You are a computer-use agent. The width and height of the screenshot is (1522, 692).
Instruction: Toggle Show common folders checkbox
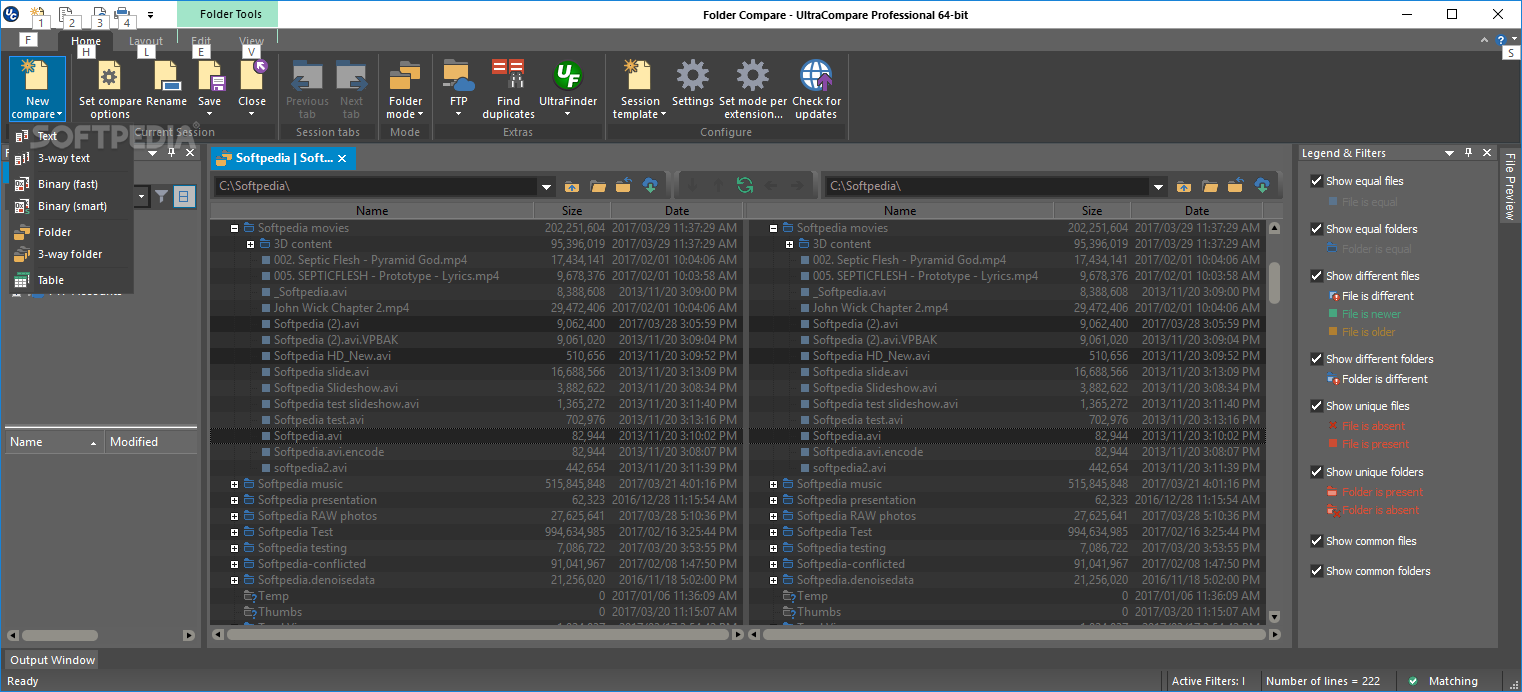click(x=1317, y=571)
